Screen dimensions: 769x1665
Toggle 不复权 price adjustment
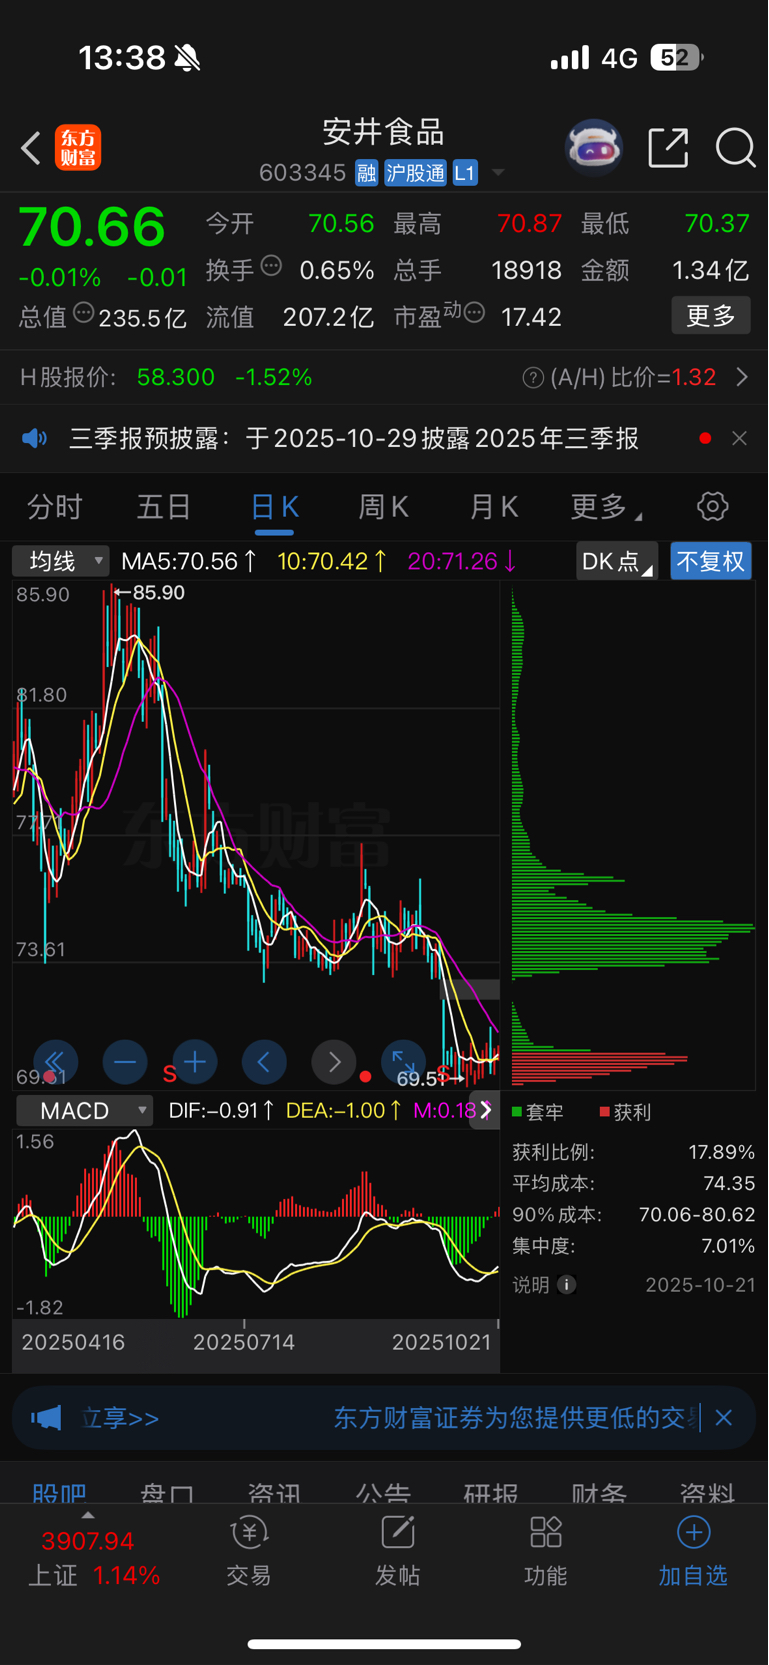point(711,561)
